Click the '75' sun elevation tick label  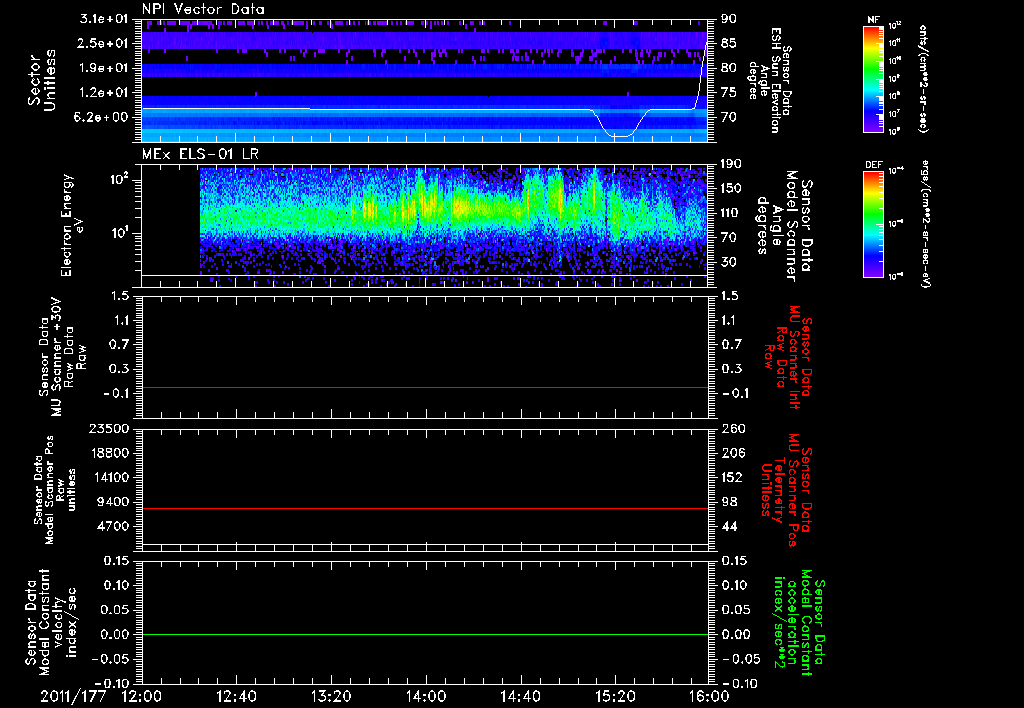[729, 93]
